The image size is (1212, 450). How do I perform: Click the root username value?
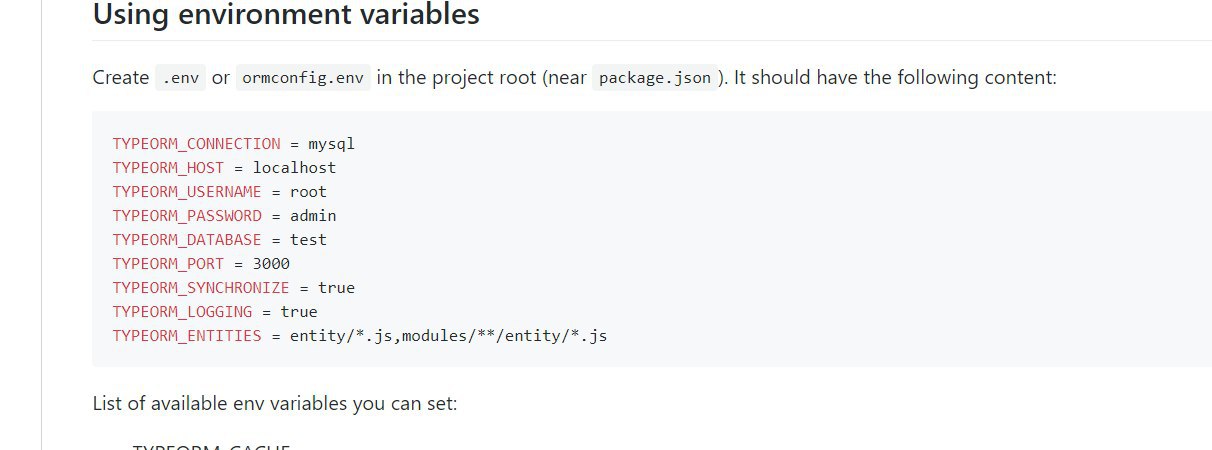pyautogui.click(x=308, y=192)
